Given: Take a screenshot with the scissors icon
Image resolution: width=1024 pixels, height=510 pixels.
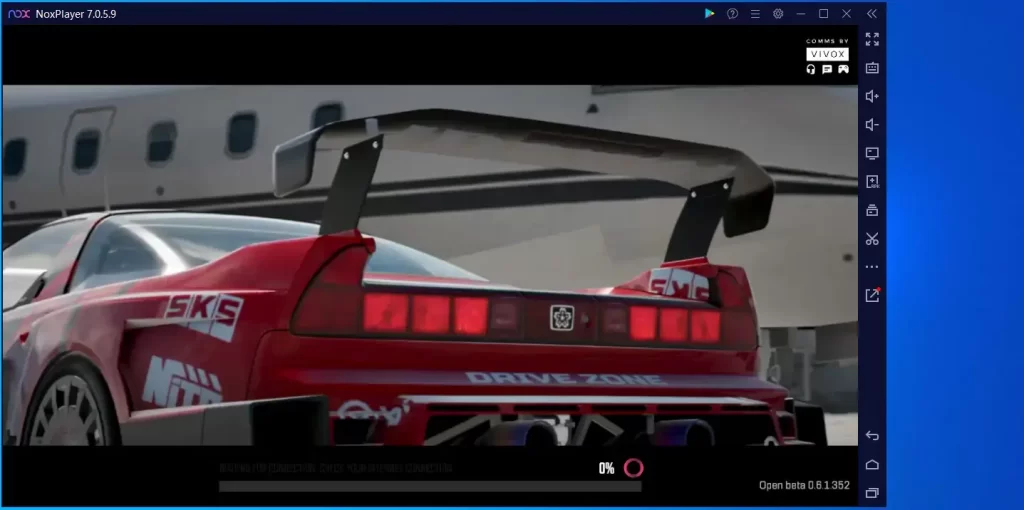Looking at the screenshot, I should point(872,239).
